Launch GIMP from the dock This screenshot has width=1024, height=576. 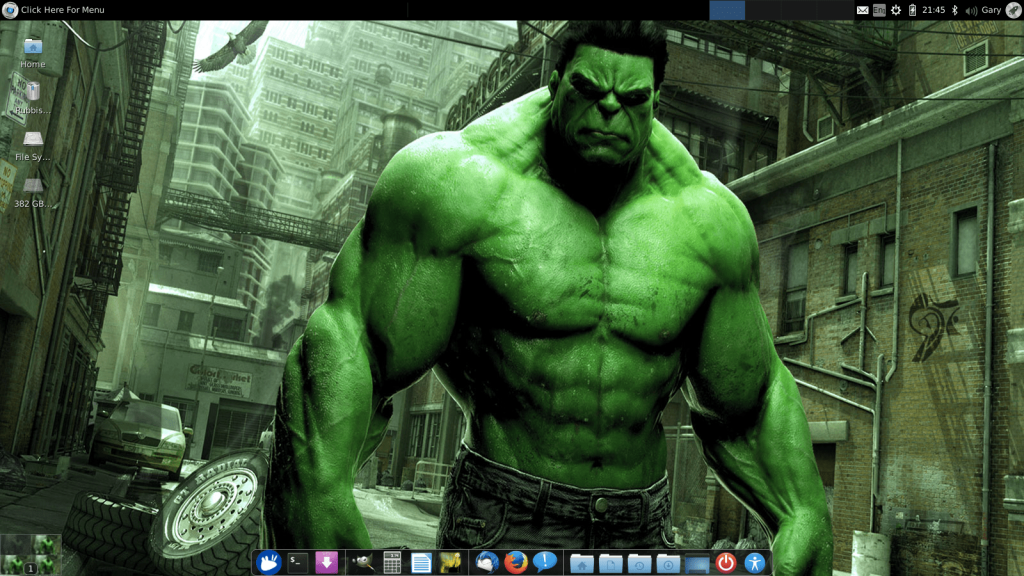click(x=362, y=562)
